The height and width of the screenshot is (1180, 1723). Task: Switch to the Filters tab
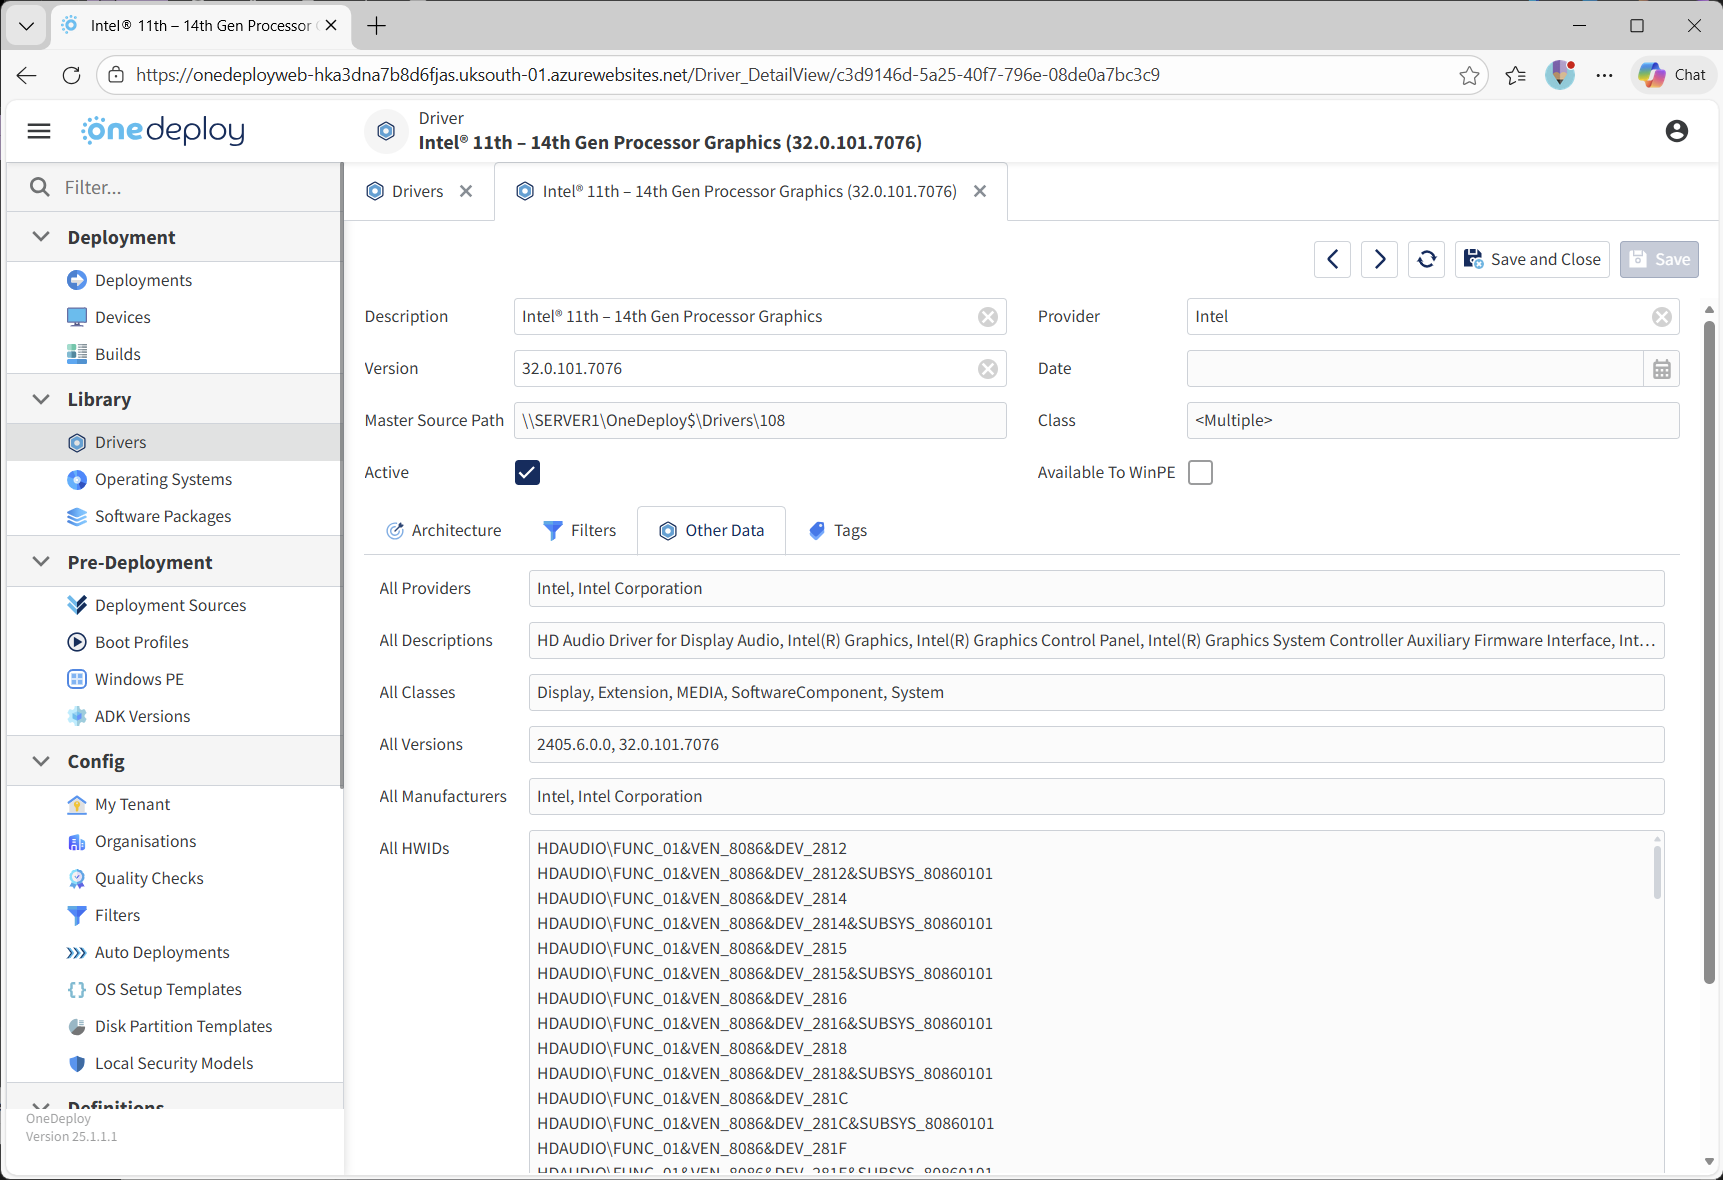coord(580,531)
